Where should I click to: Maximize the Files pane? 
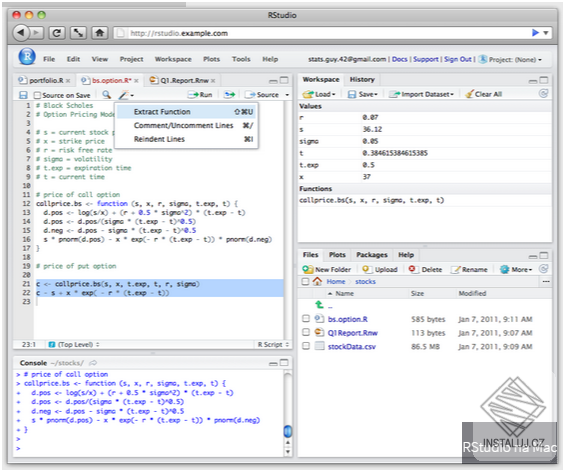(544, 255)
